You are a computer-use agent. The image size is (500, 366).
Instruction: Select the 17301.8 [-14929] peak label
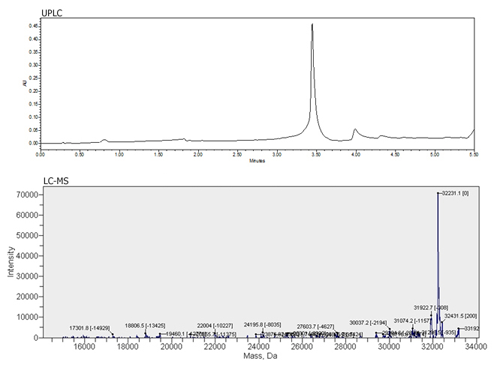tap(89, 328)
